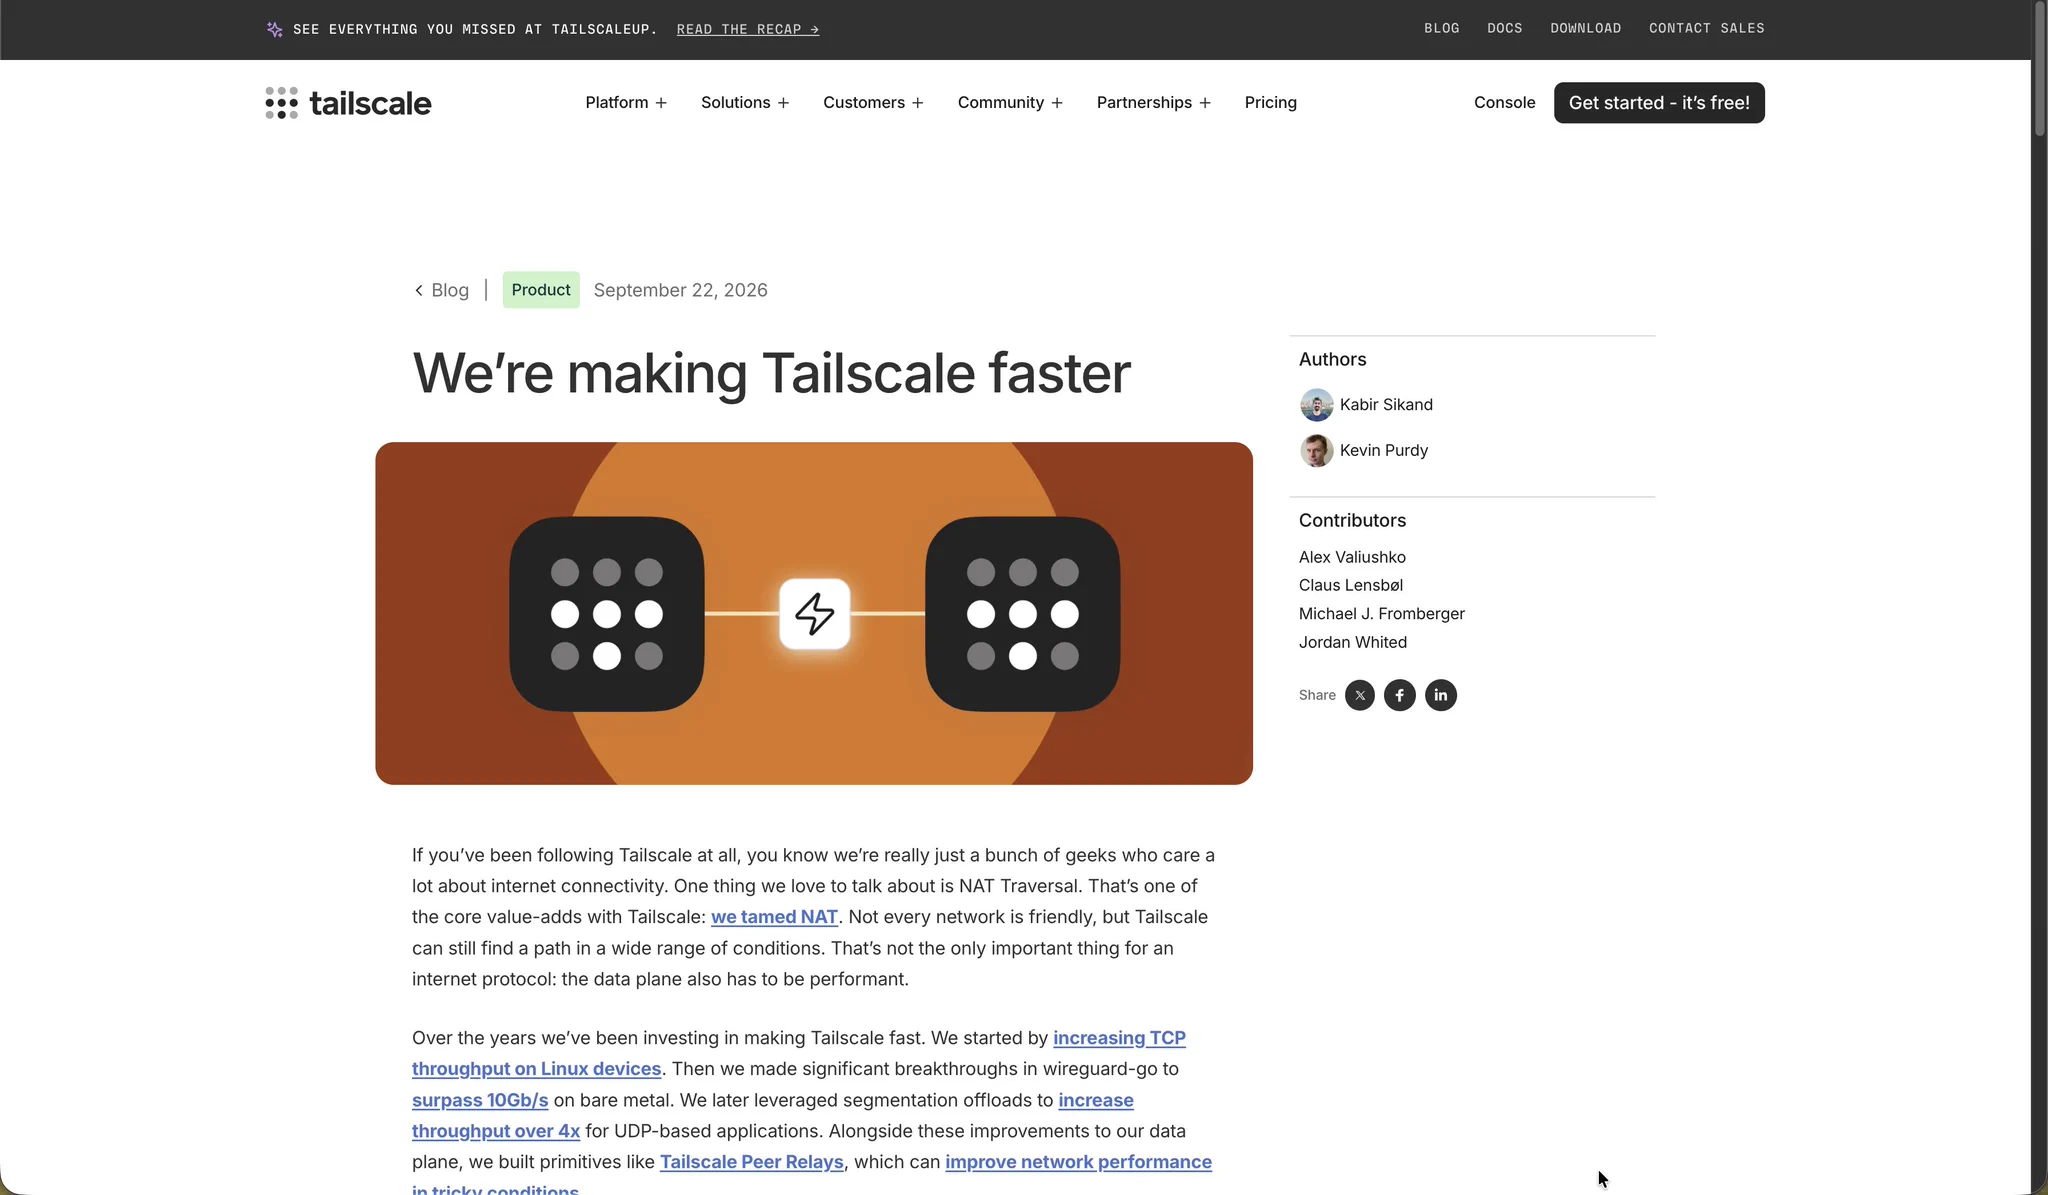
Task: Click the Get started - it's free! button
Action: pos(1659,103)
